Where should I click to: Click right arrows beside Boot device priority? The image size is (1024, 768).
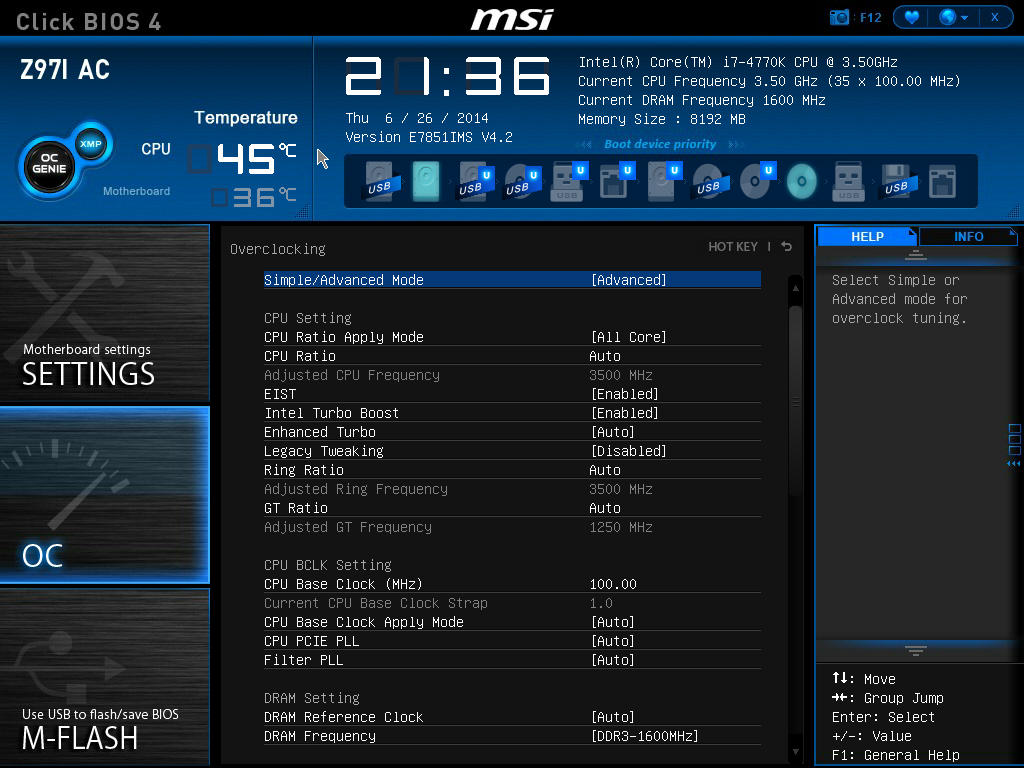736,144
